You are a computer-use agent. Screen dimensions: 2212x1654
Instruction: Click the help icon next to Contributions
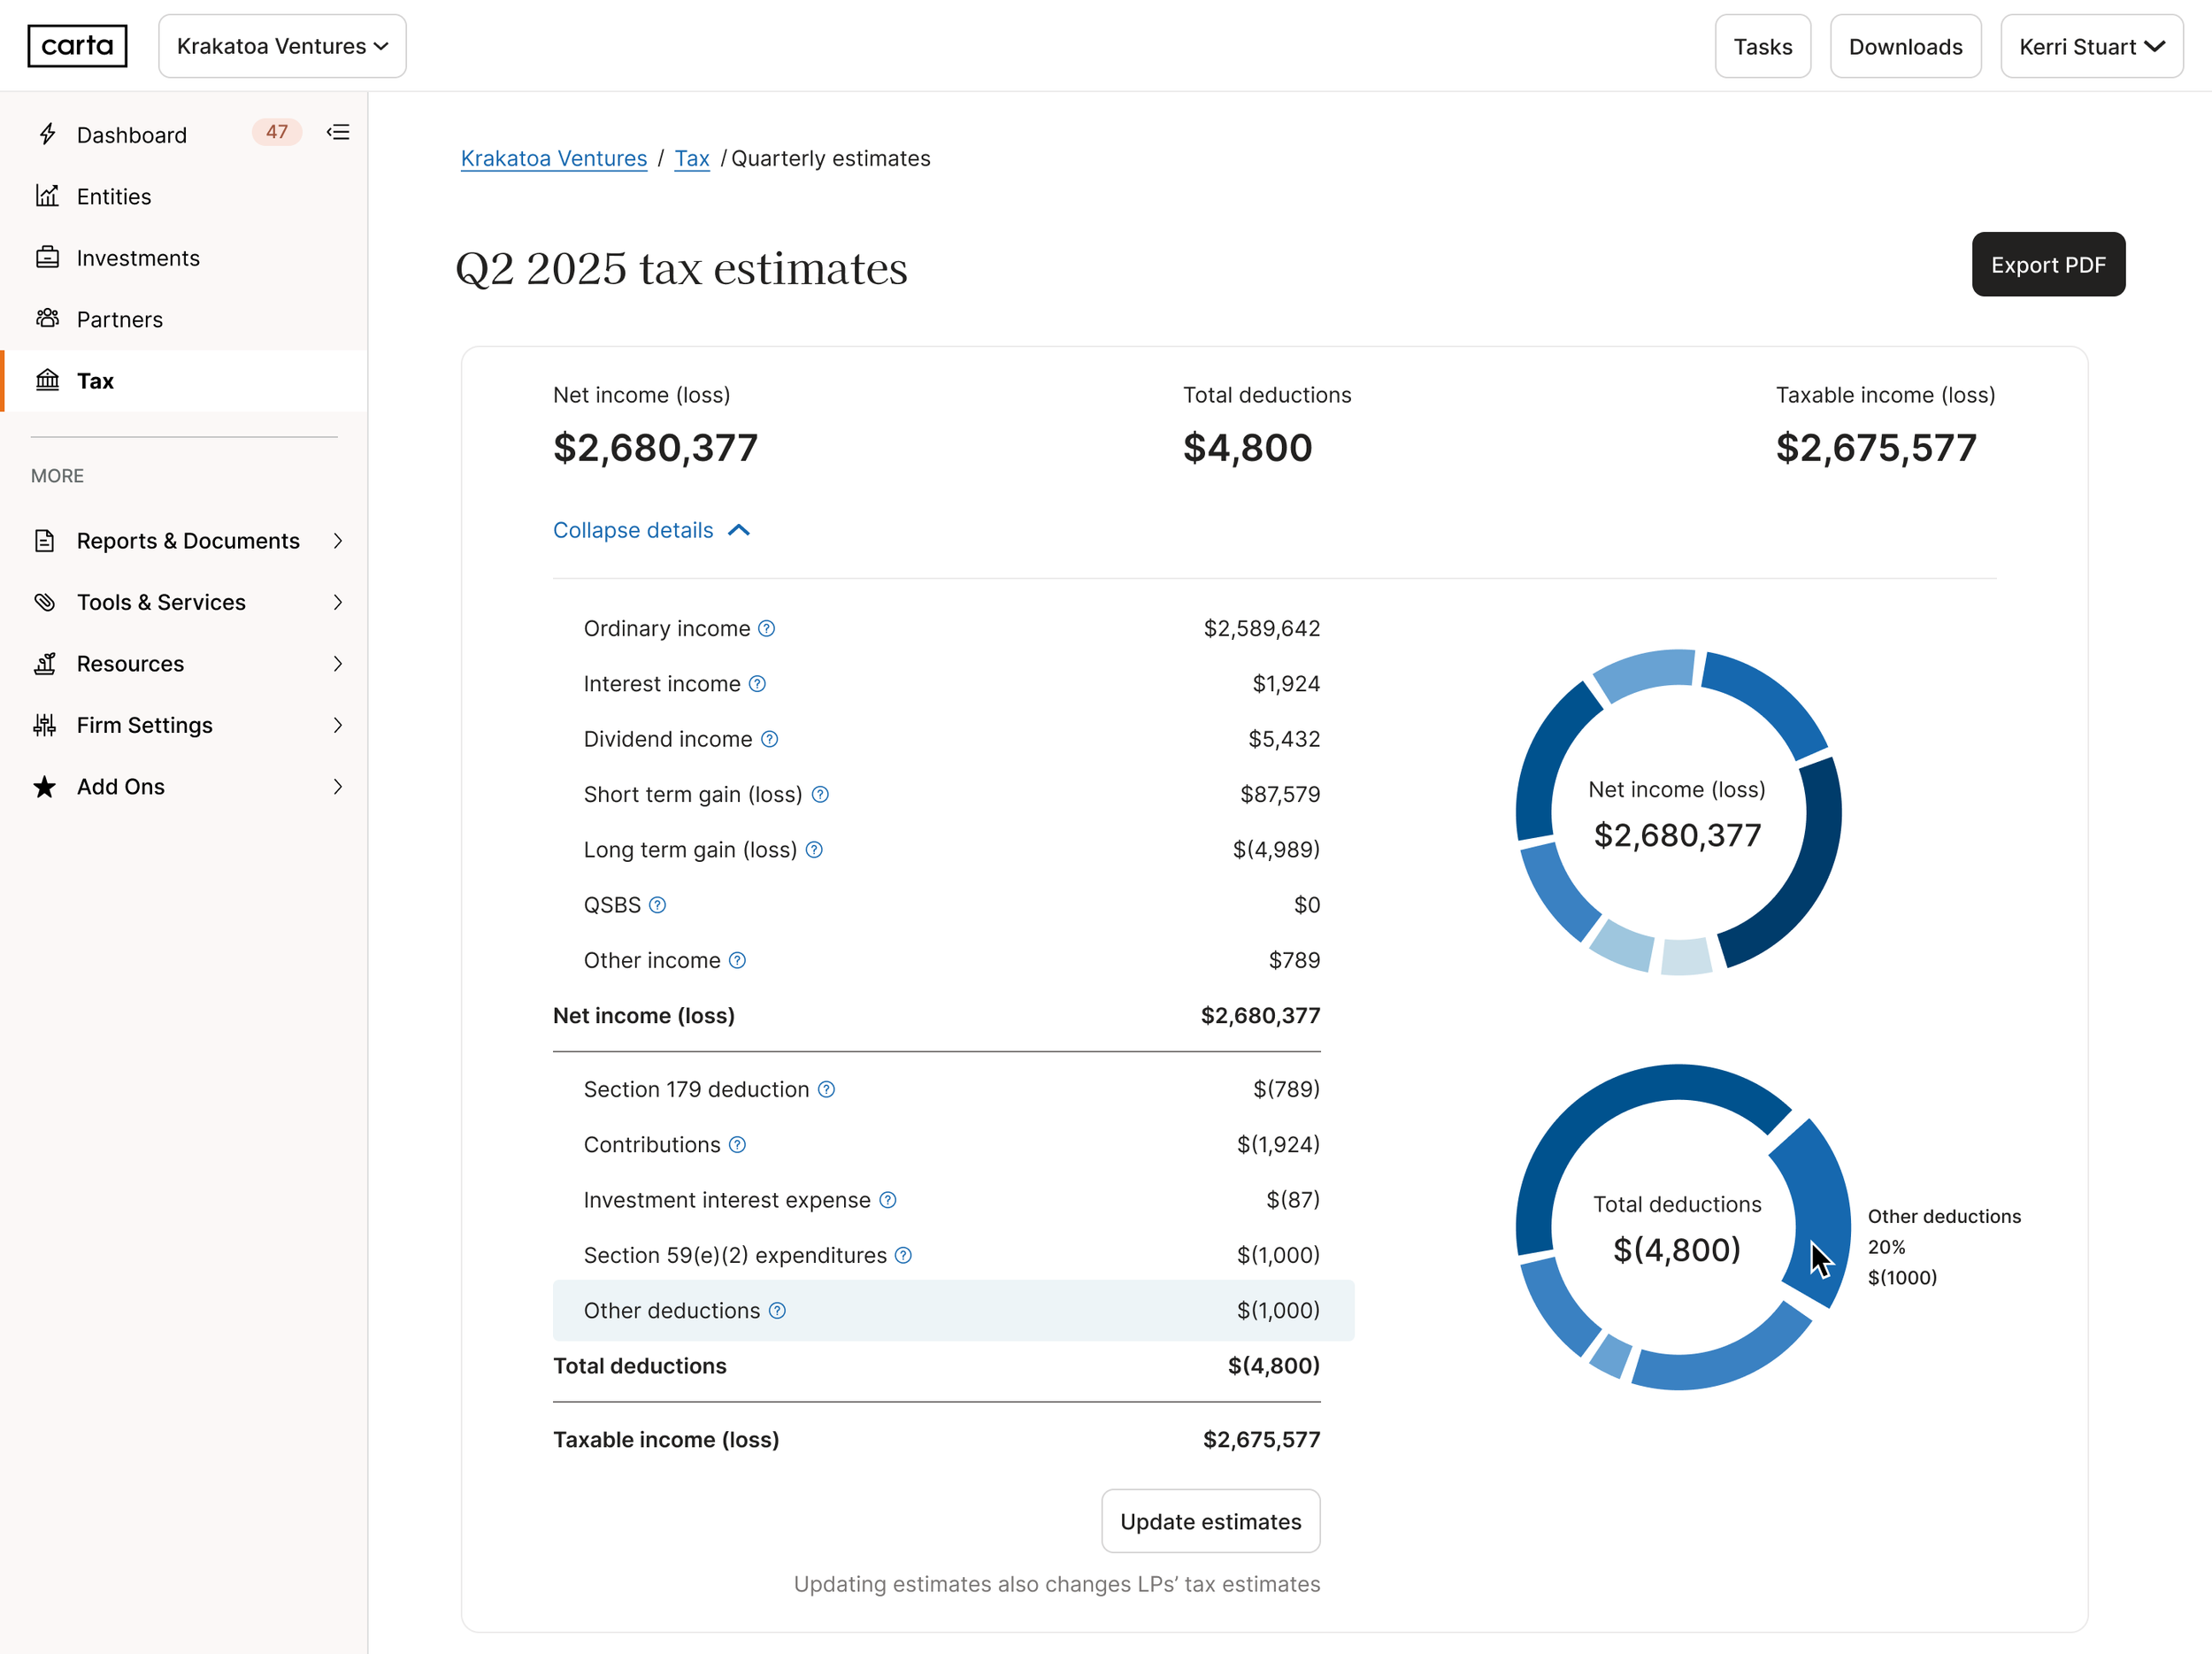pyautogui.click(x=737, y=1144)
